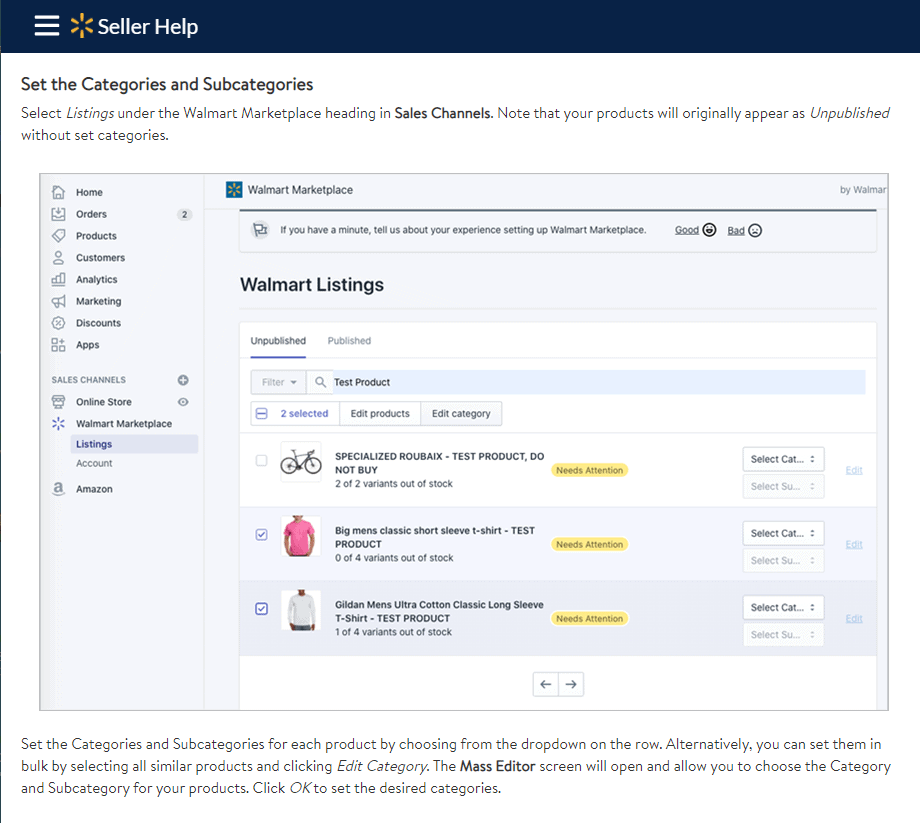The height and width of the screenshot is (823, 920).
Task: Open Home in the sidebar
Action: pyautogui.click(x=89, y=192)
